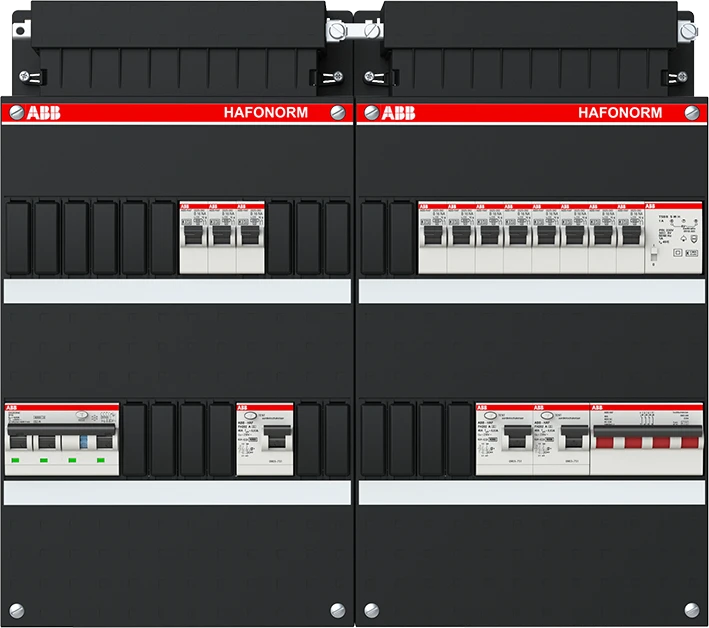
Task: Toggle the leftmost breaker in the upper right row
Action: coord(432,236)
